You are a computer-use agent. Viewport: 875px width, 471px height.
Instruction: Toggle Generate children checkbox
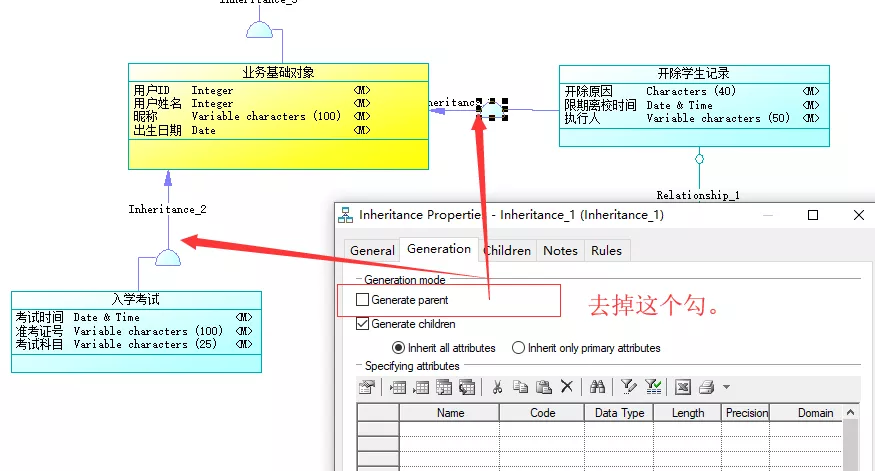click(x=362, y=324)
